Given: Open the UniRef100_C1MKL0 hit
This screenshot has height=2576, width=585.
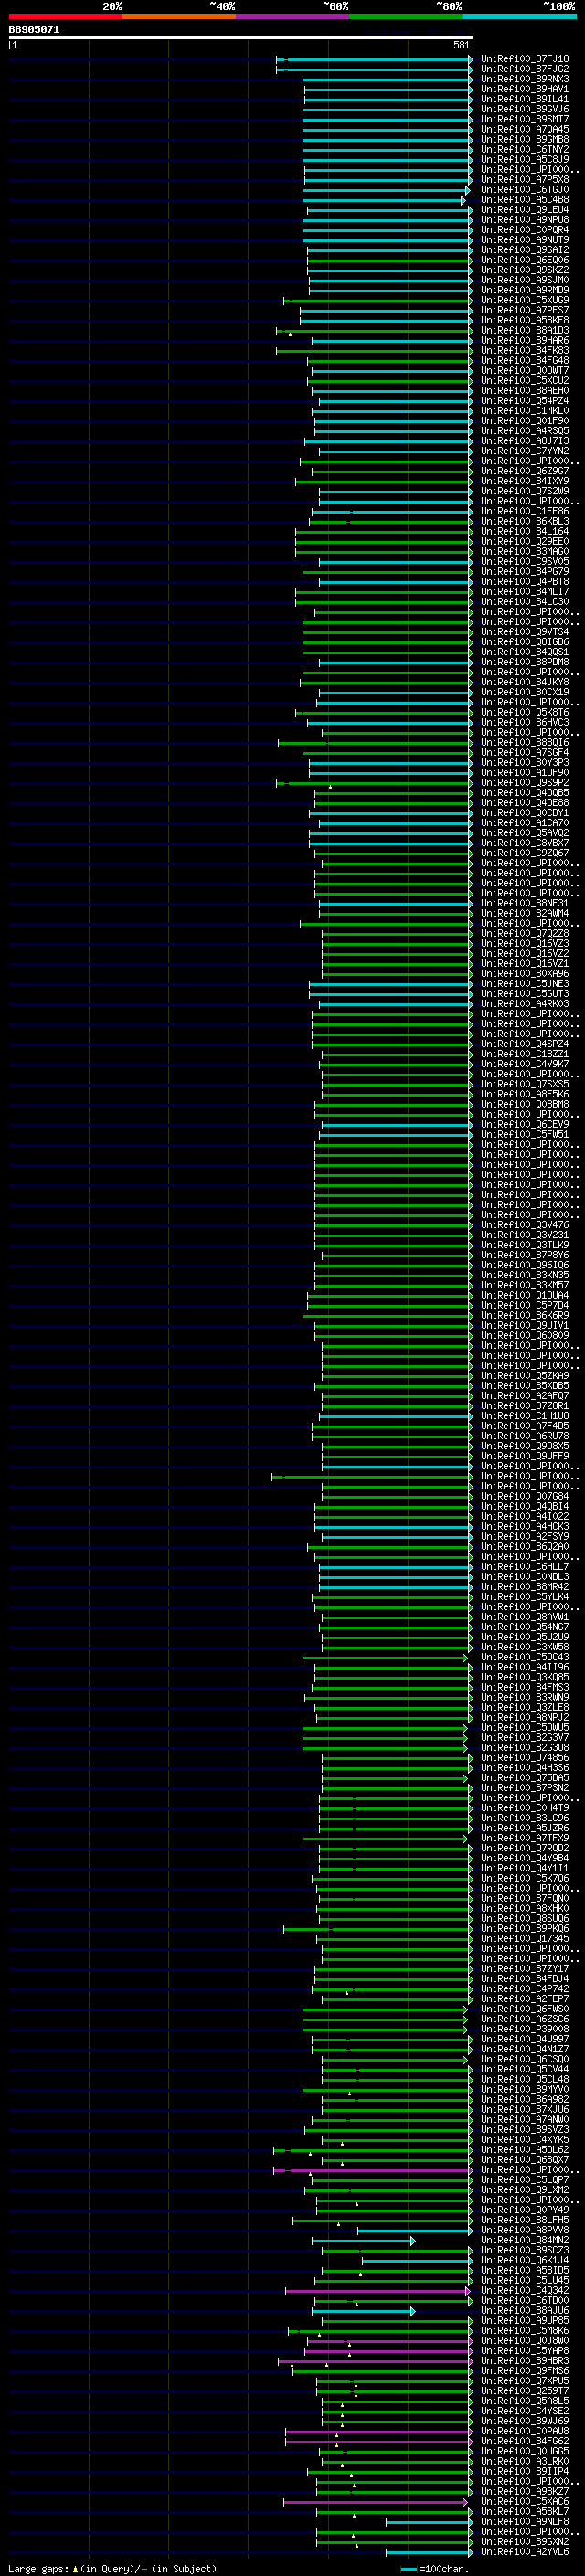Looking at the screenshot, I should (524, 411).
